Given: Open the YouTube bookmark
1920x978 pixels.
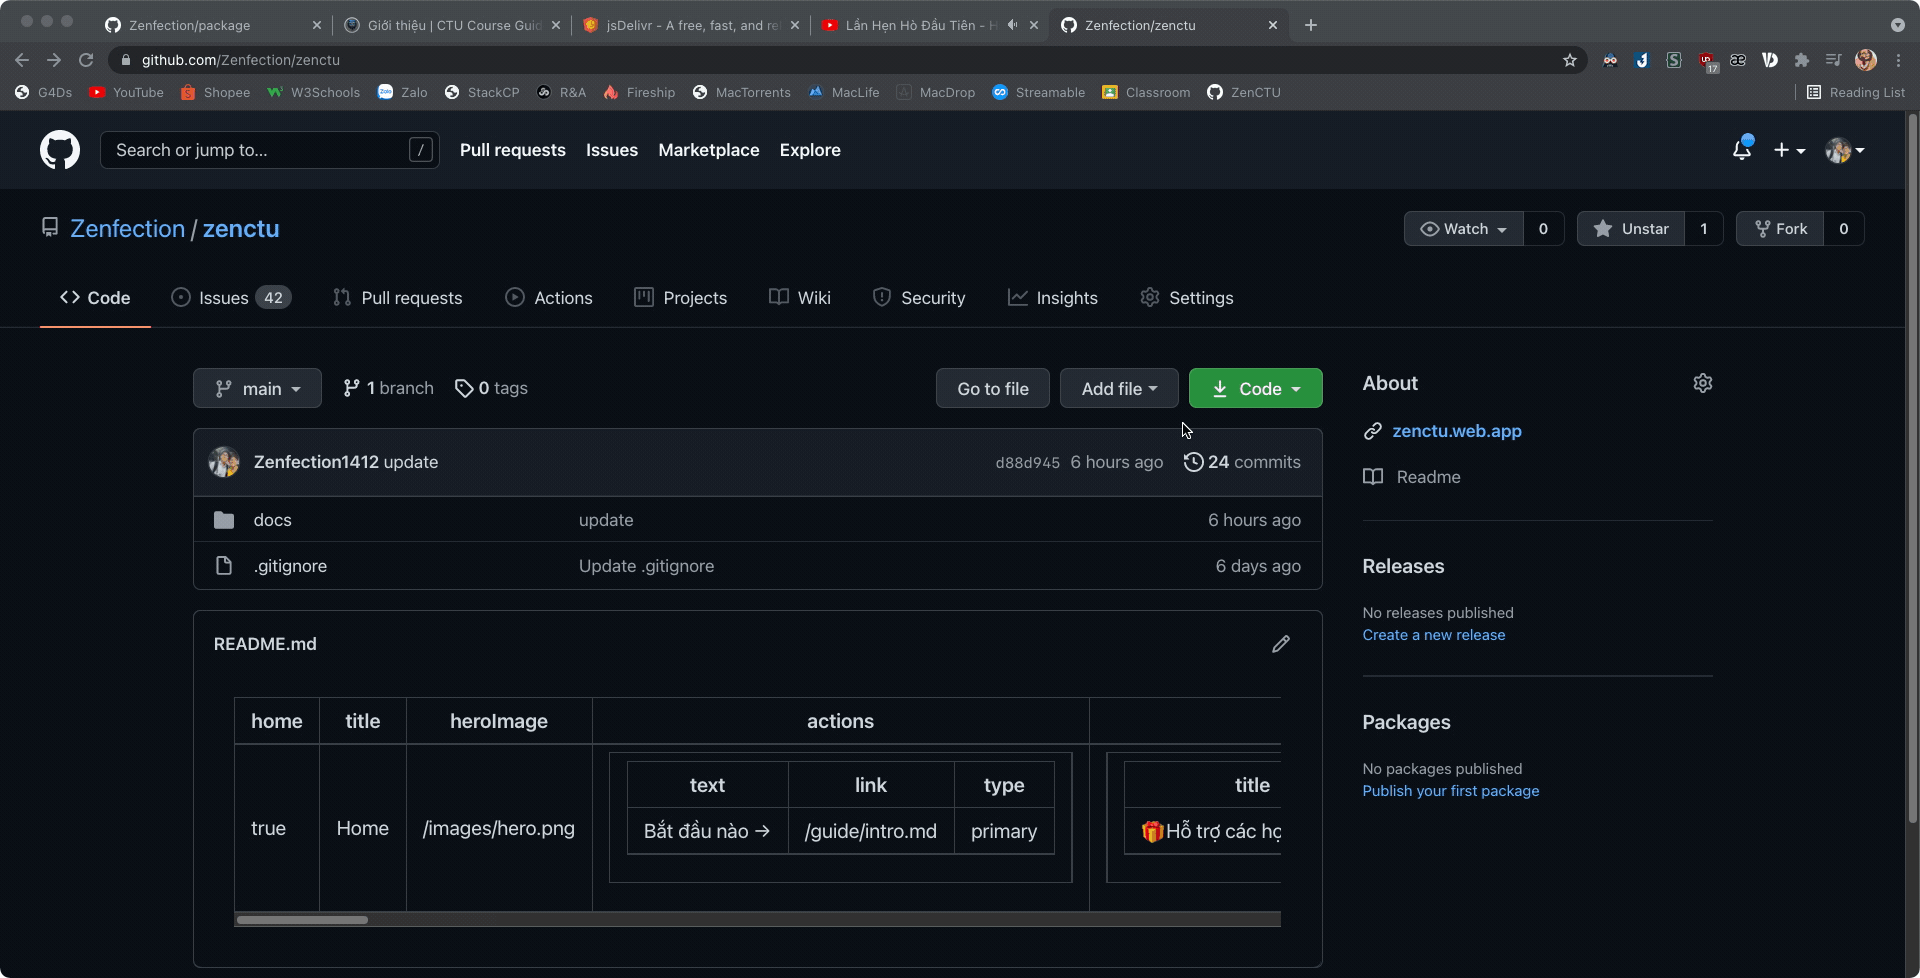Looking at the screenshot, I should (x=127, y=92).
